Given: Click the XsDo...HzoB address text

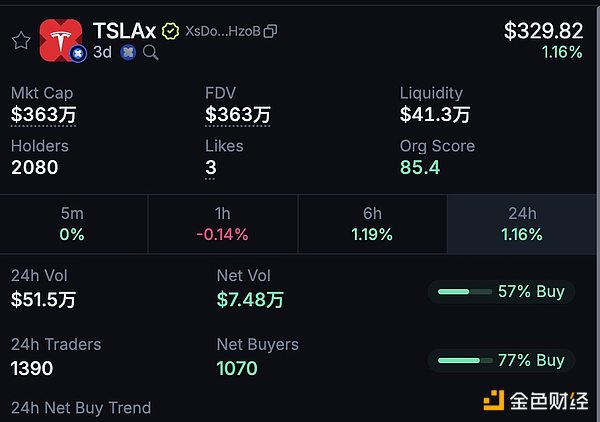Looking at the screenshot, I should 222,32.
